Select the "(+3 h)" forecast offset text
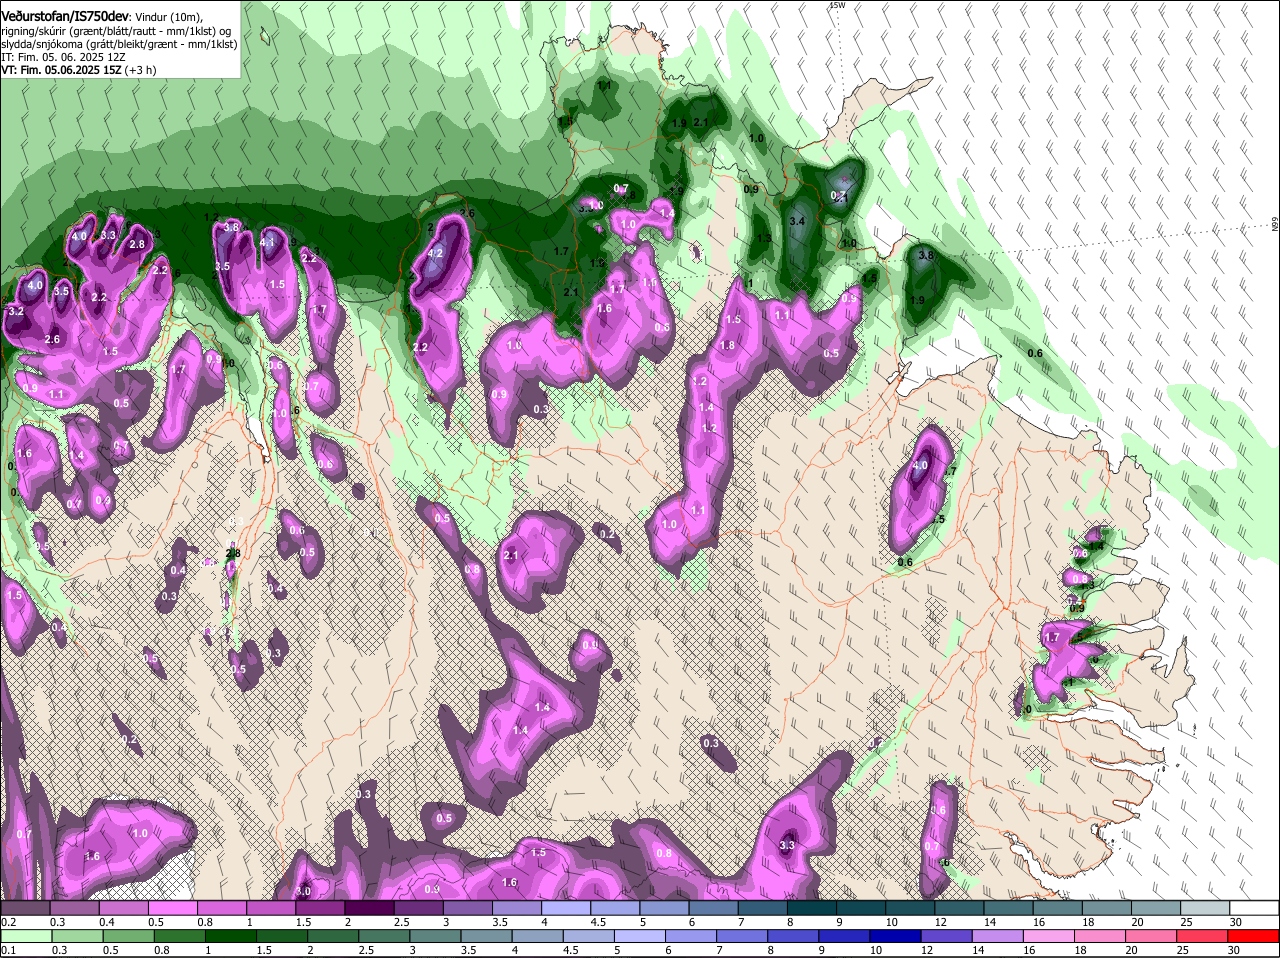The height and width of the screenshot is (958, 1280). tap(141, 70)
